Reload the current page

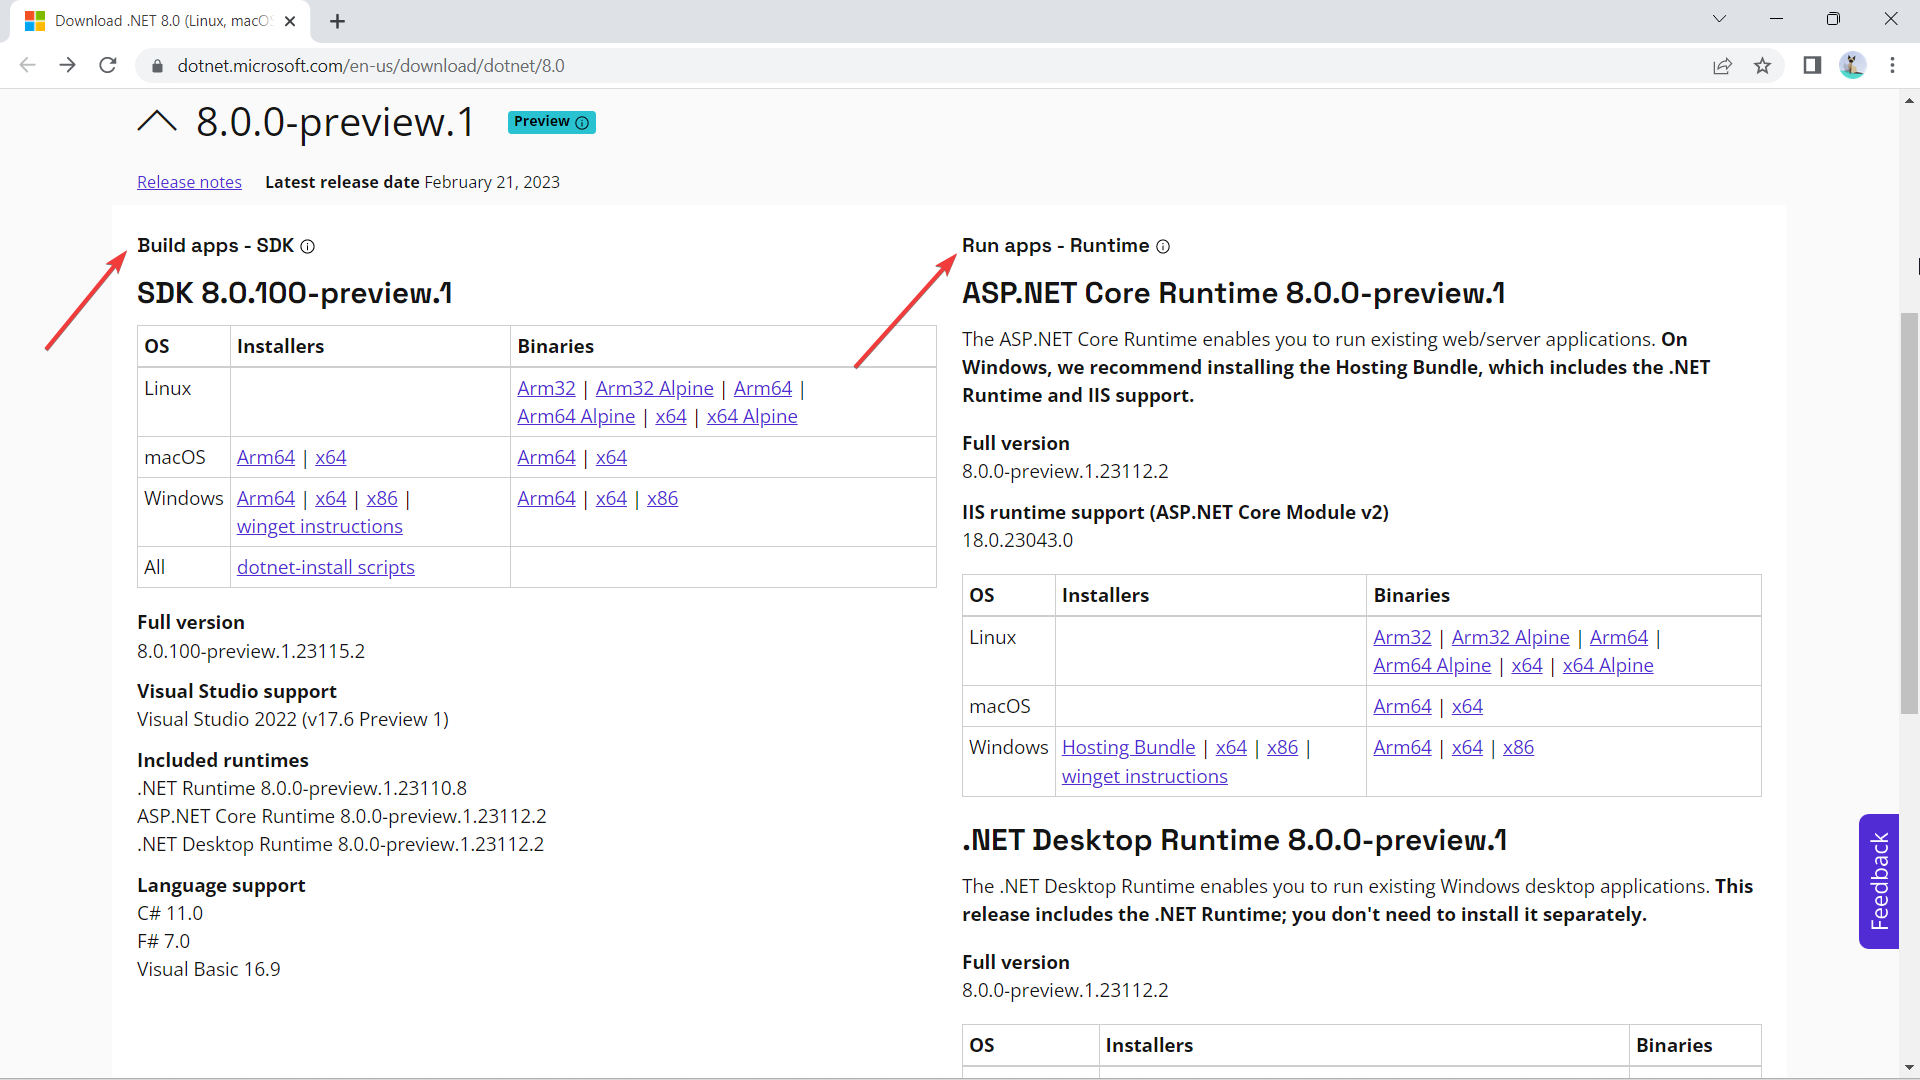(107, 65)
